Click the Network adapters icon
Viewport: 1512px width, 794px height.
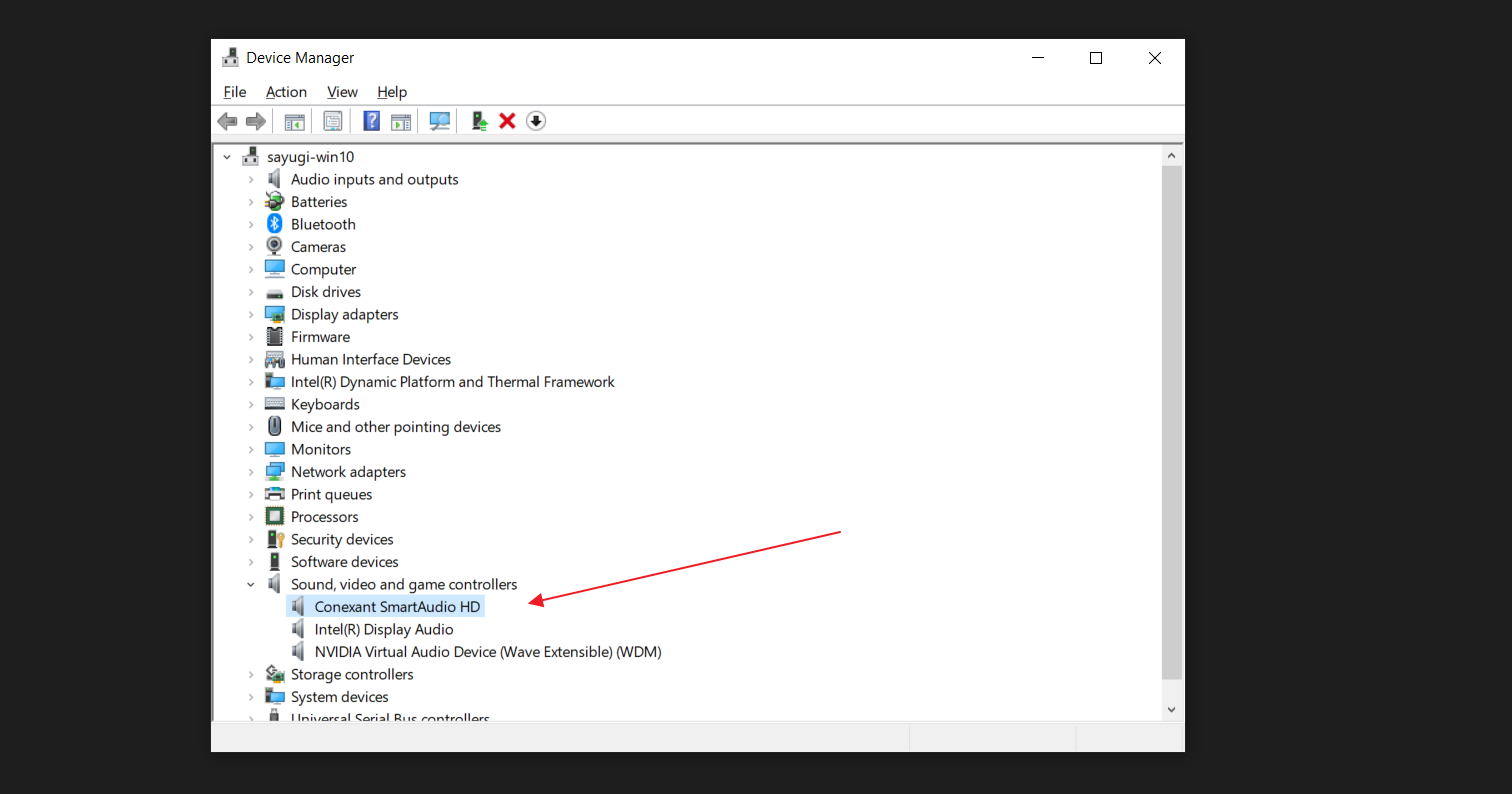click(x=274, y=472)
